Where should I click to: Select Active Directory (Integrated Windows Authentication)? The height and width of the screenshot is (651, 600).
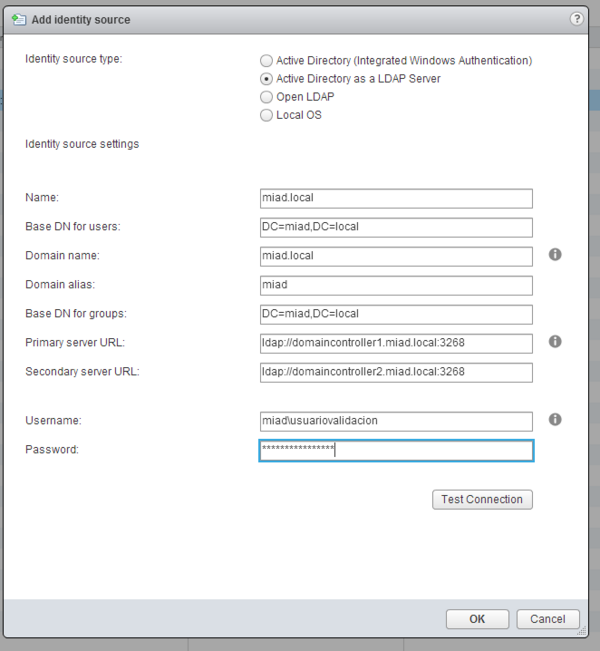click(x=266, y=61)
